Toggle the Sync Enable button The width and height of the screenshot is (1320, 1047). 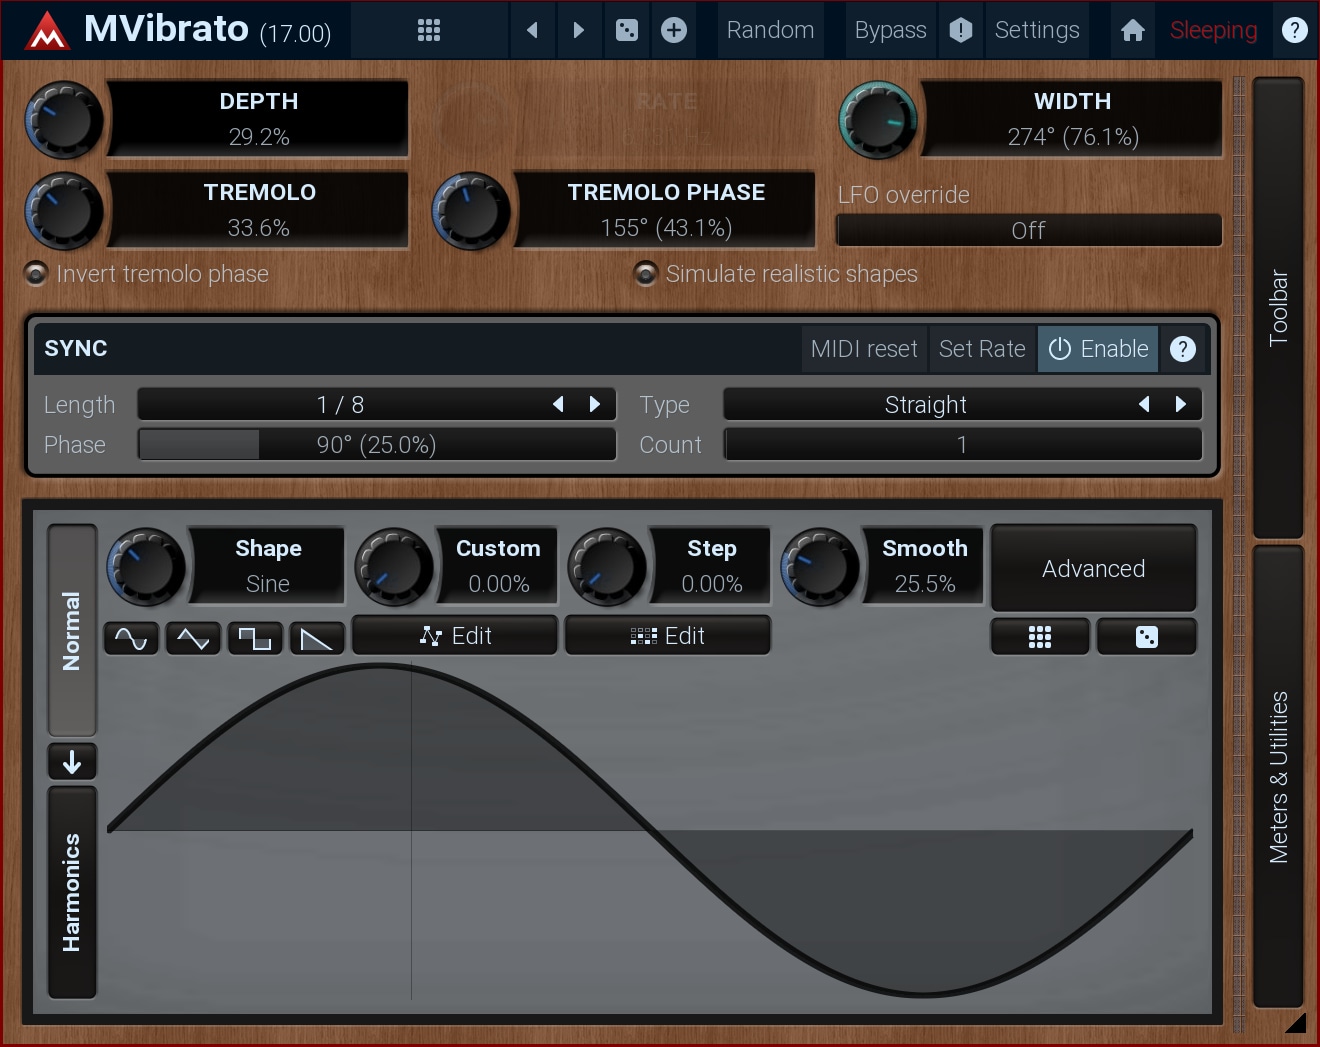pyautogui.click(x=1098, y=349)
